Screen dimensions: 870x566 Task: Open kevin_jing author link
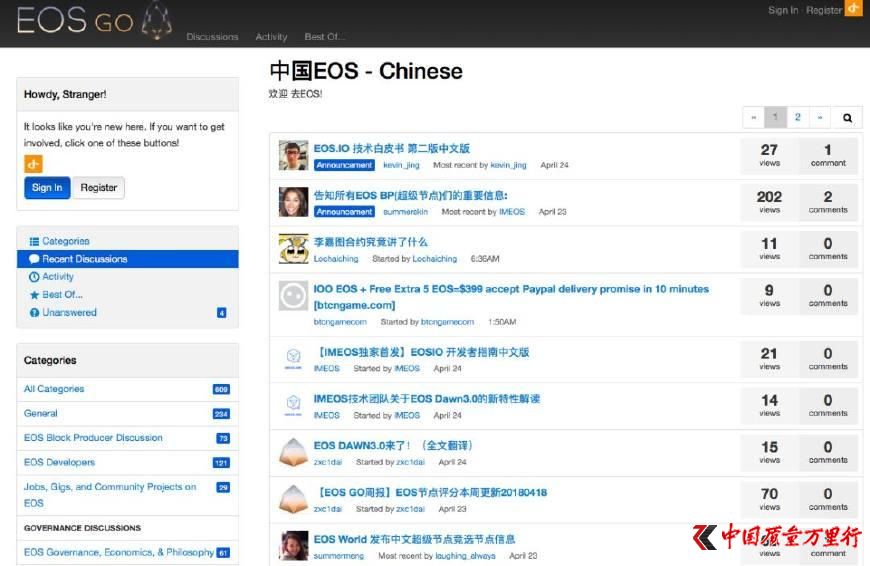(401, 165)
